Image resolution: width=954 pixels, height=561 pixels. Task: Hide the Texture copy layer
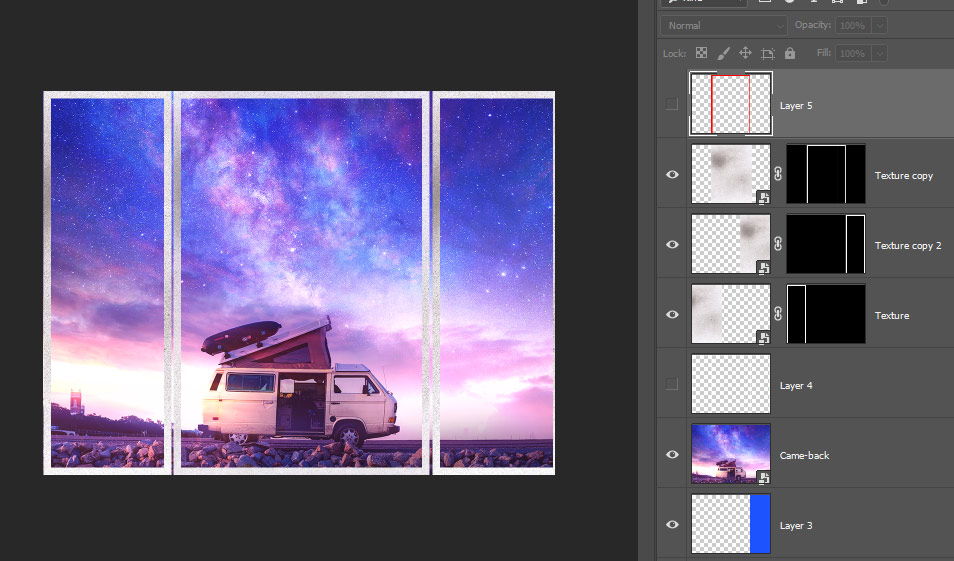672,174
